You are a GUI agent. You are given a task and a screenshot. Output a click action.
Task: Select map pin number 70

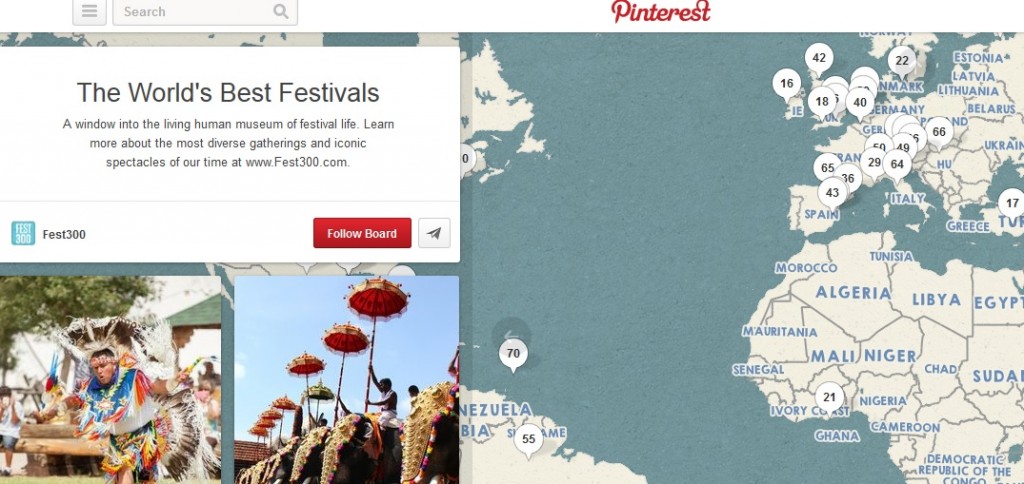click(x=513, y=355)
